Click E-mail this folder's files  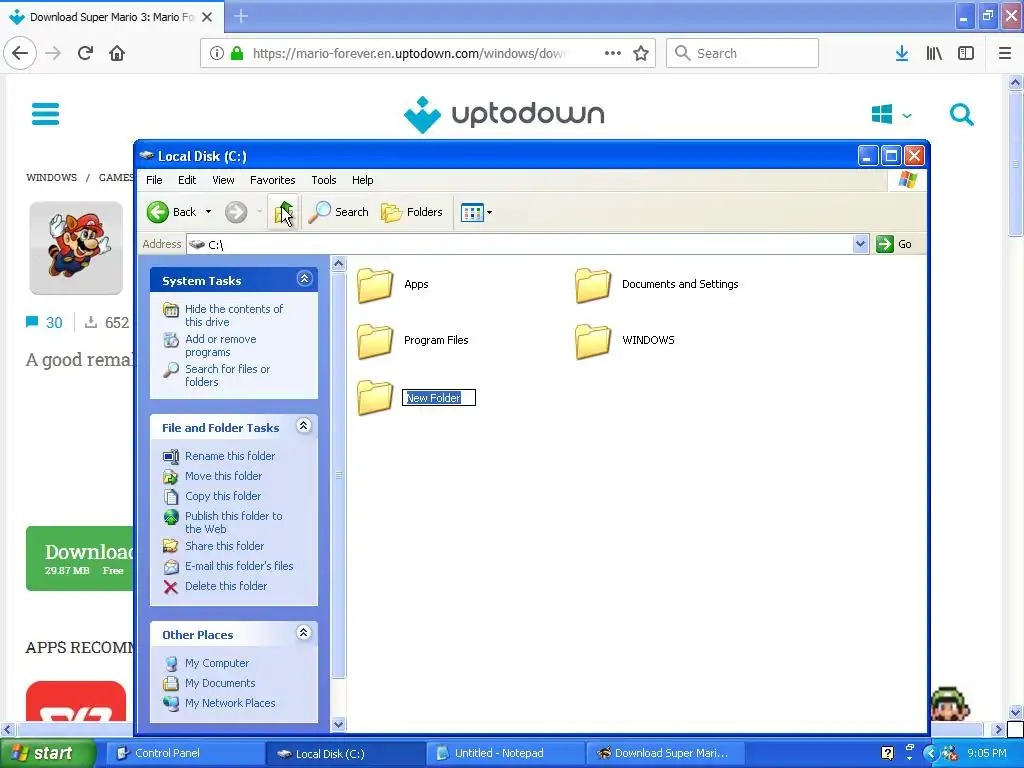pyautogui.click(x=239, y=566)
